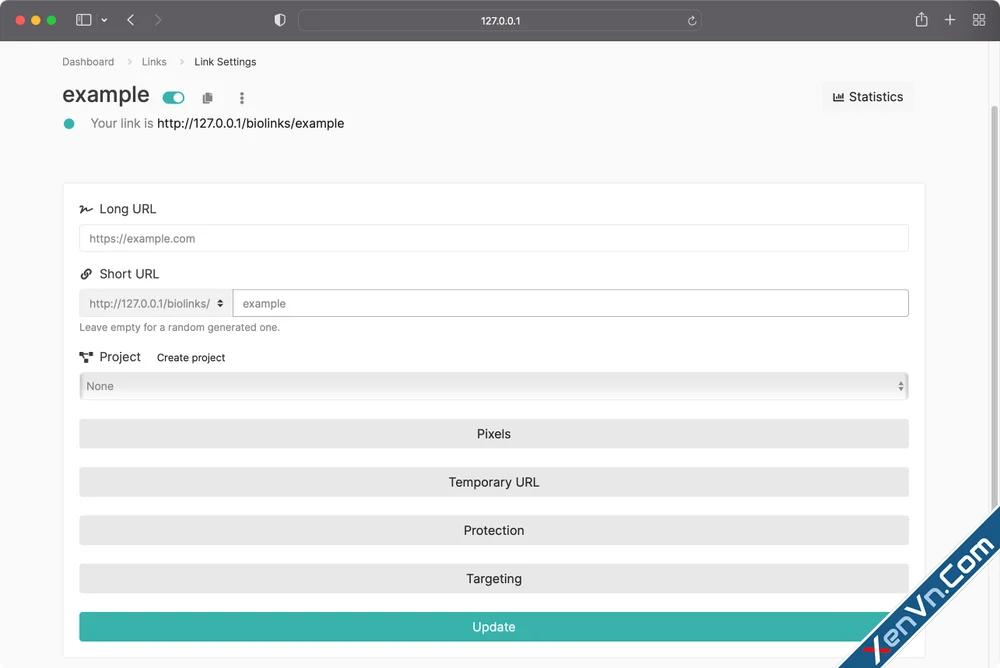Open a new browser tab
Screen dimensions: 1000x668
[x=950, y=20]
